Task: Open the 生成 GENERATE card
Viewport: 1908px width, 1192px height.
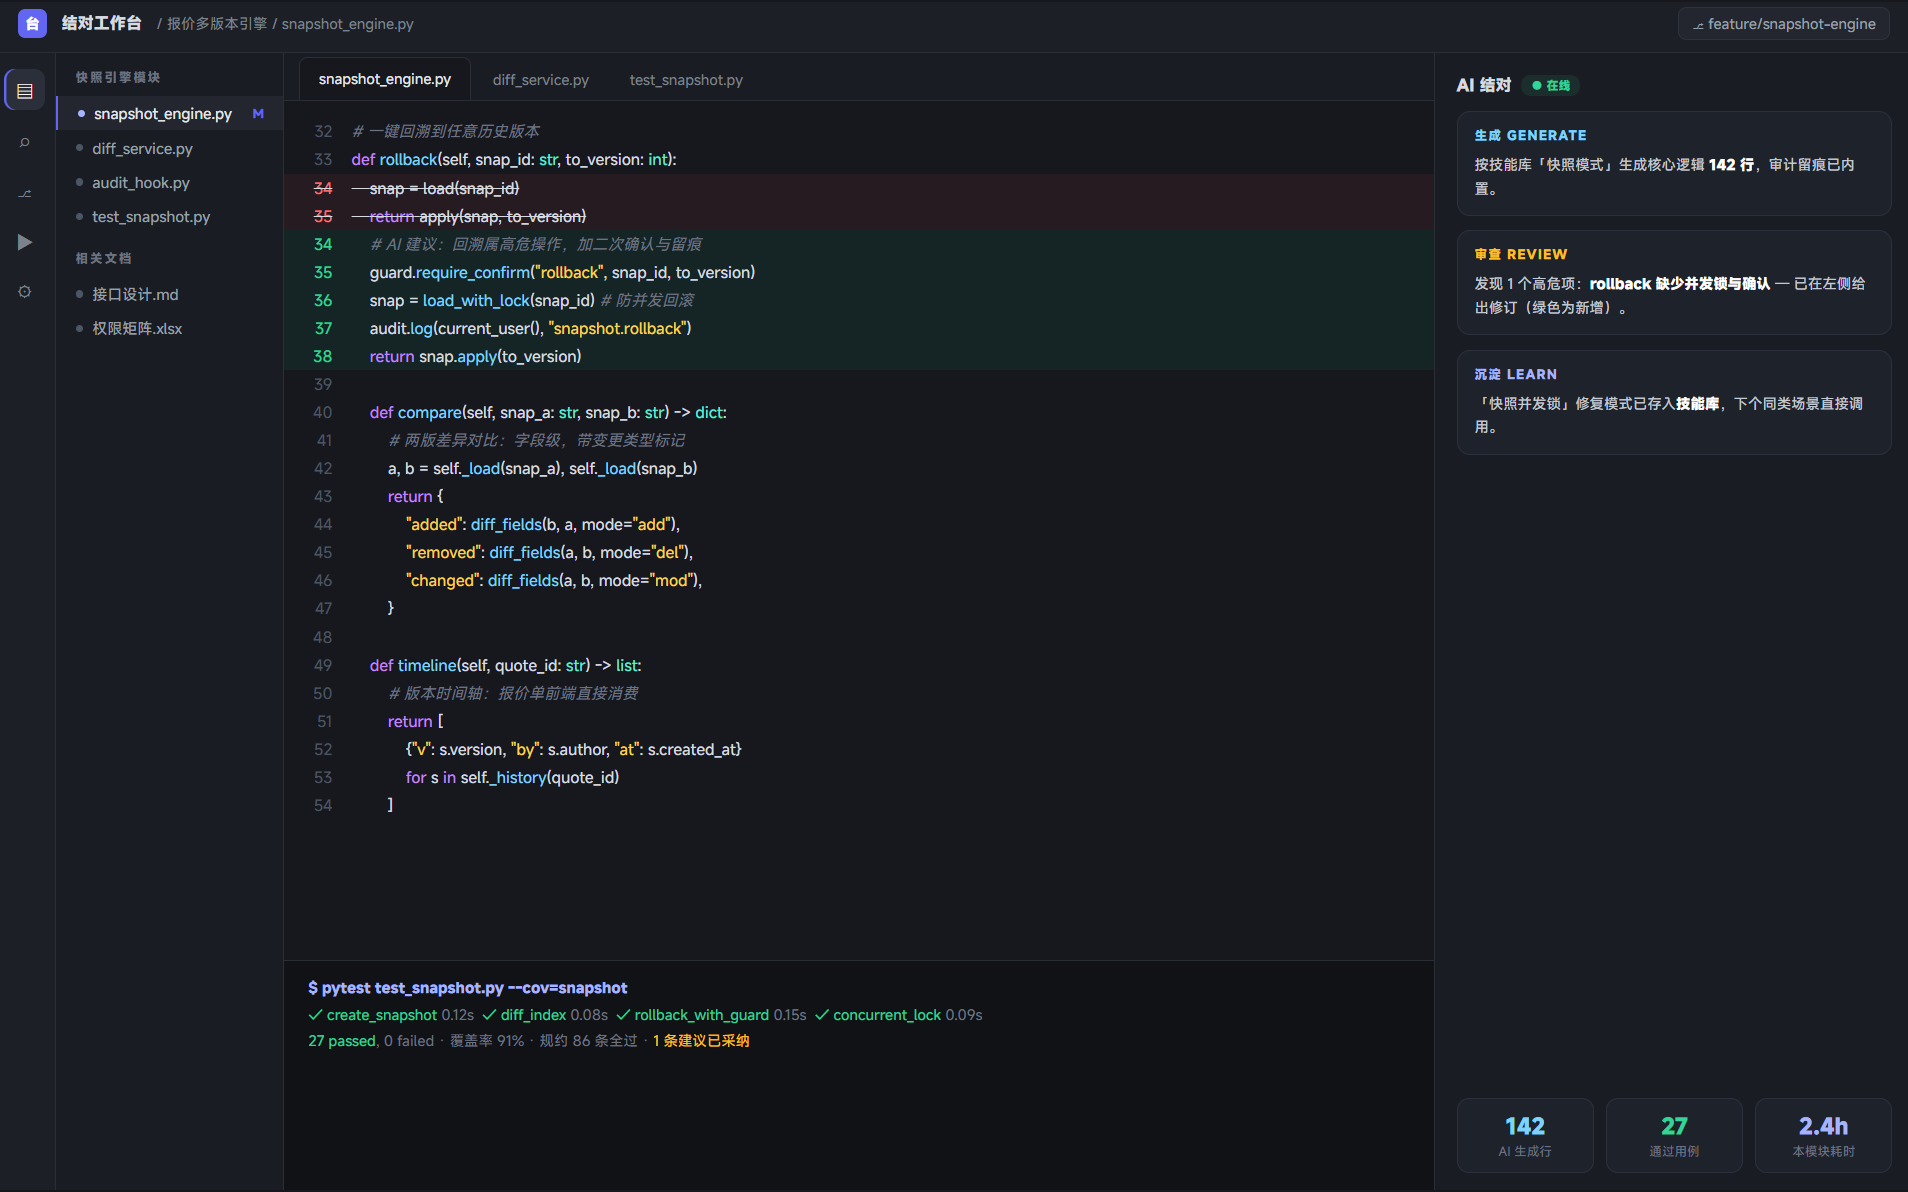Action: [x=1673, y=163]
